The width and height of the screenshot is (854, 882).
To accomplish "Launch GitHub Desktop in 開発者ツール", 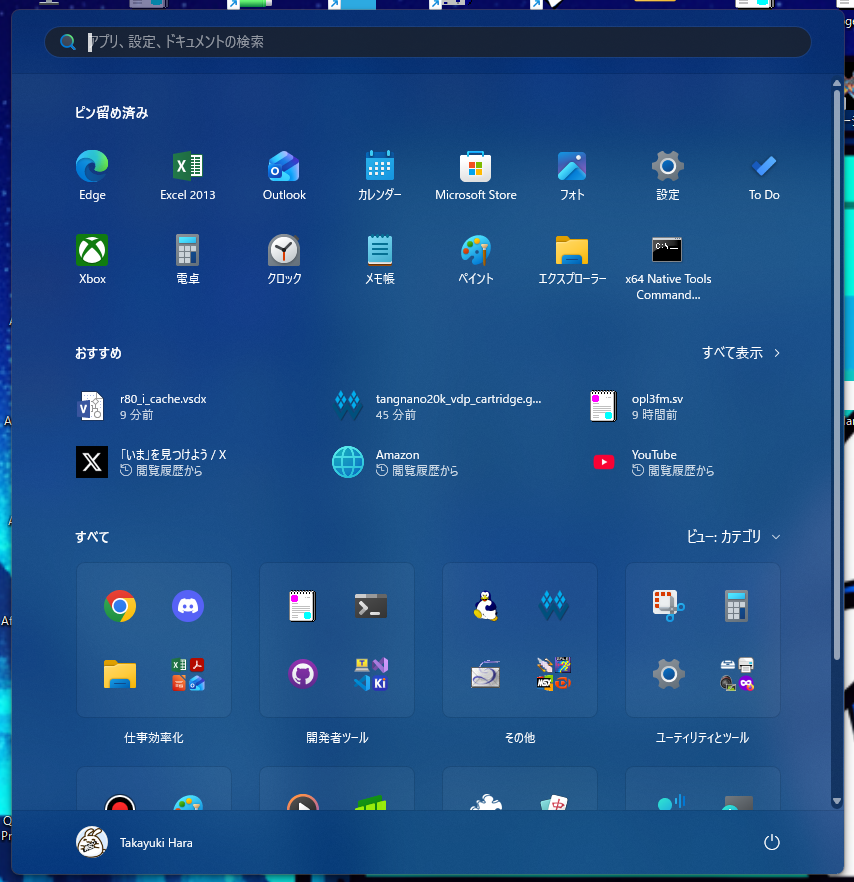I will [x=303, y=674].
